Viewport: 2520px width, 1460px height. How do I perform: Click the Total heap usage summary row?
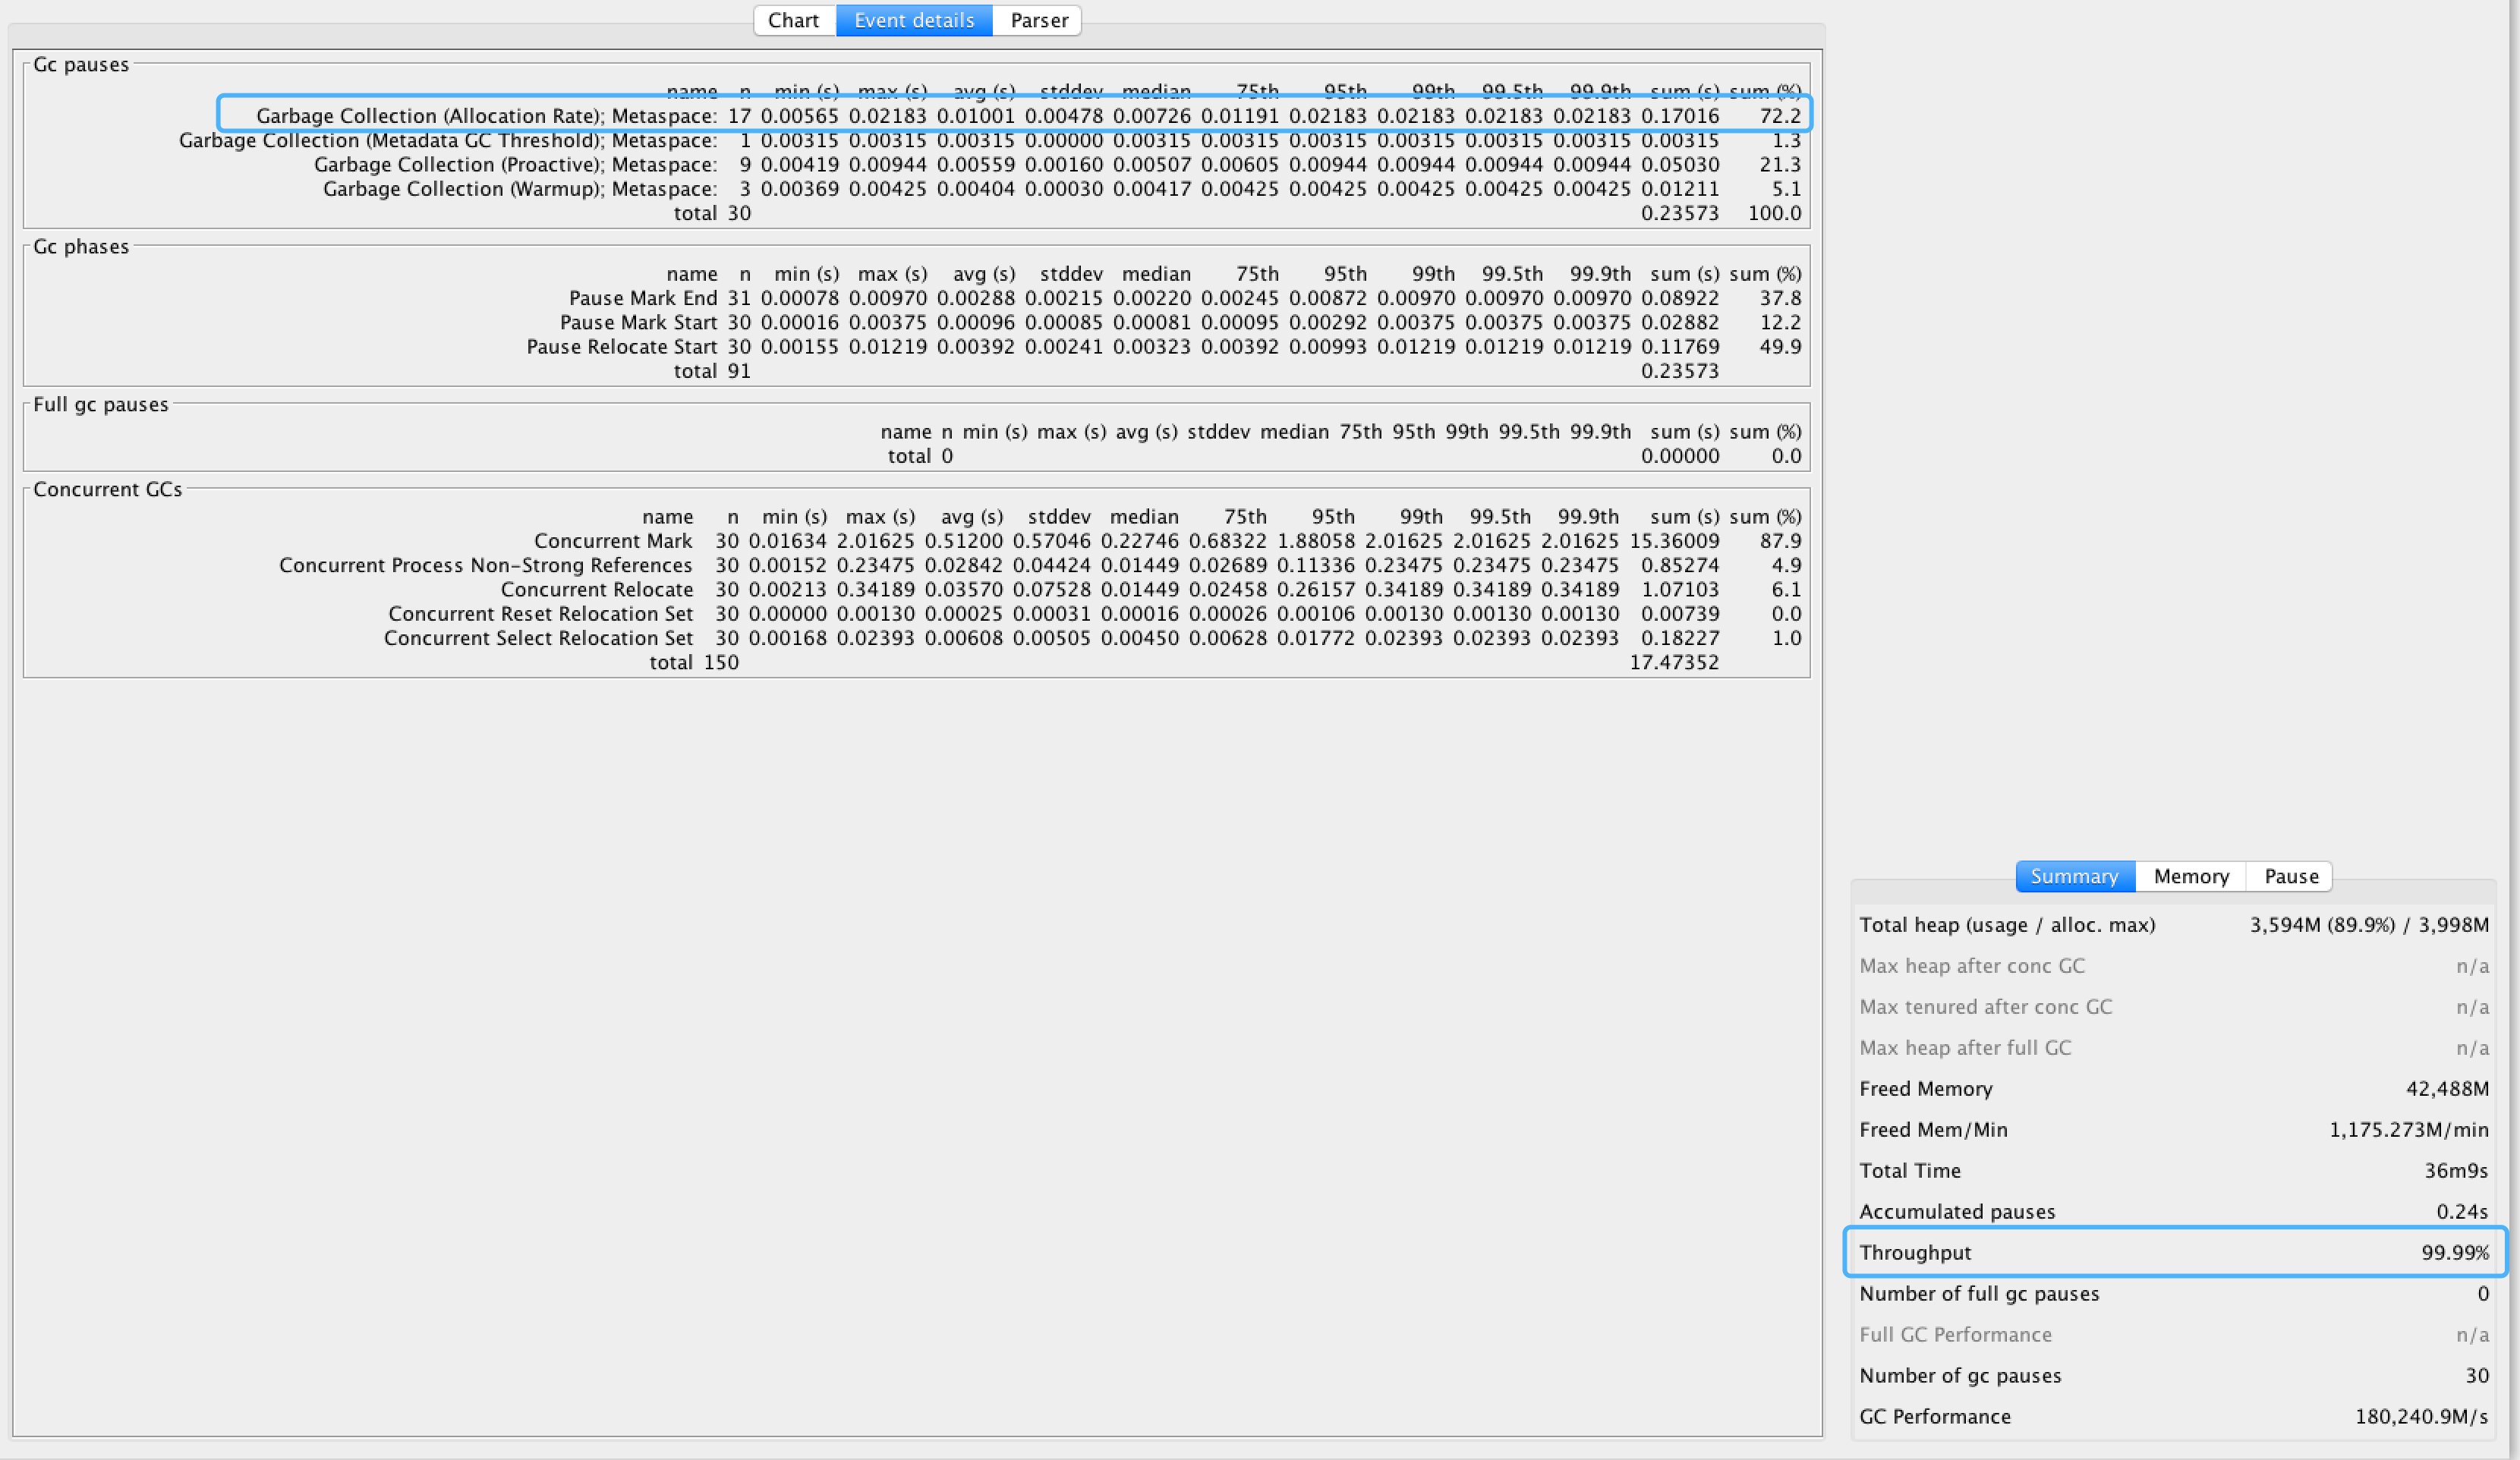[2172, 924]
